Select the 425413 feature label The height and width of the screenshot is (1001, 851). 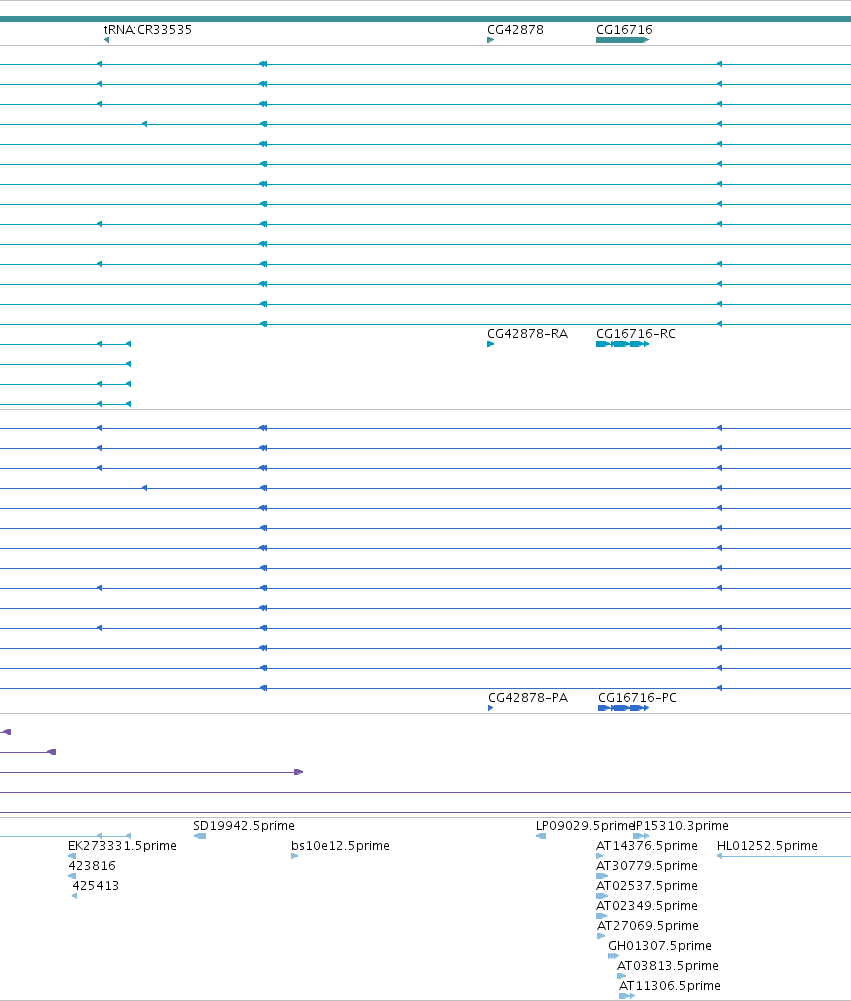pos(95,885)
